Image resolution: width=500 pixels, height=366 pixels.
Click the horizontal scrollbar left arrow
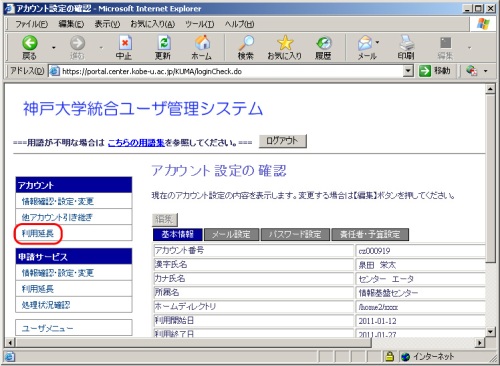[x=10, y=342]
